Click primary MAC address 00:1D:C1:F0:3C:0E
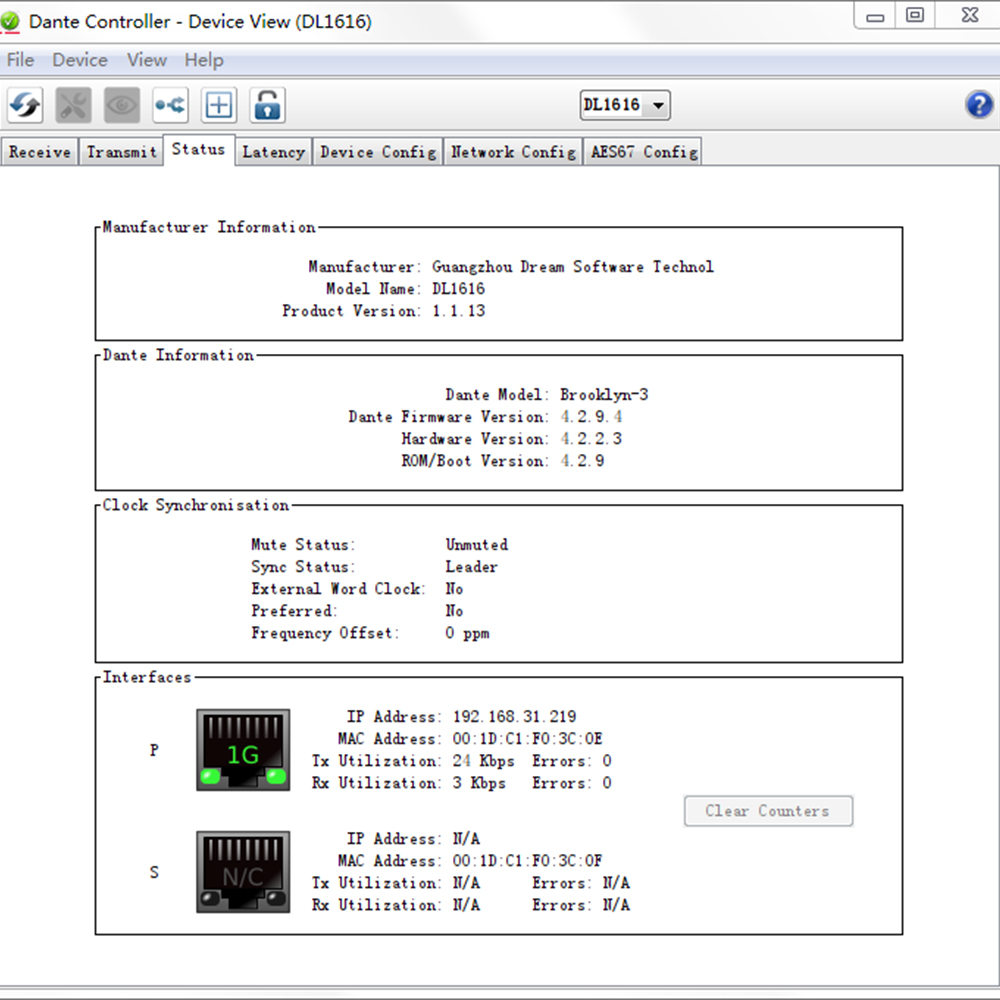This screenshot has width=1000, height=1000. click(x=527, y=739)
